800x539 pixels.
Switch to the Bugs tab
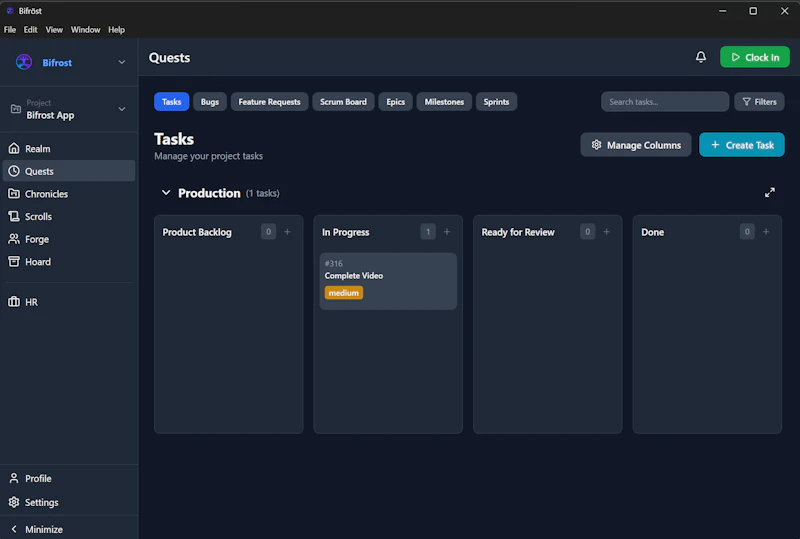(210, 102)
